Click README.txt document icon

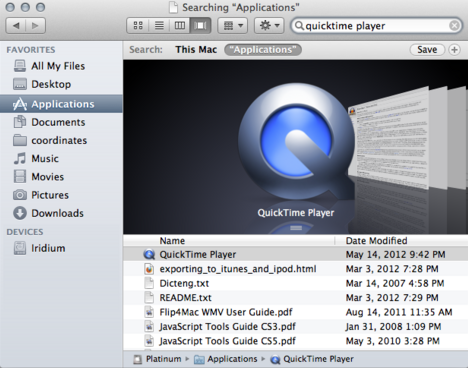tap(149, 298)
